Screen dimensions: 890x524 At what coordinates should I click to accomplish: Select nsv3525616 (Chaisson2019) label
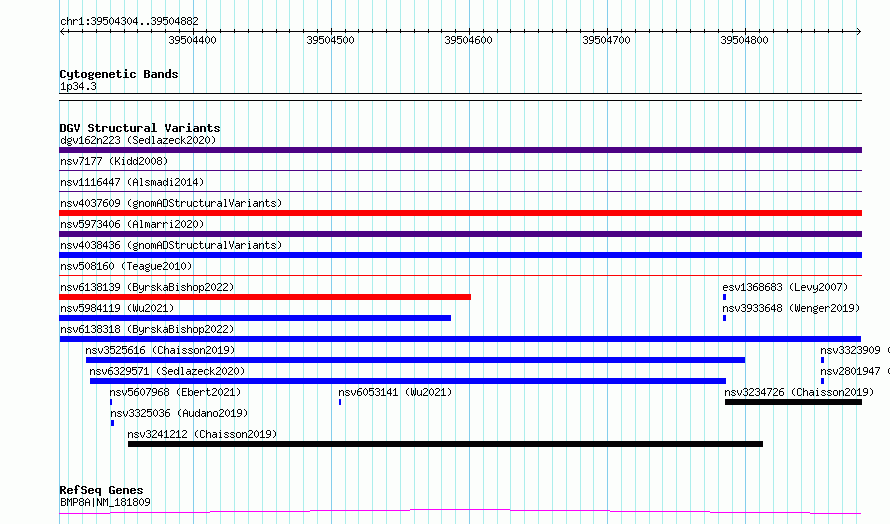pos(160,350)
